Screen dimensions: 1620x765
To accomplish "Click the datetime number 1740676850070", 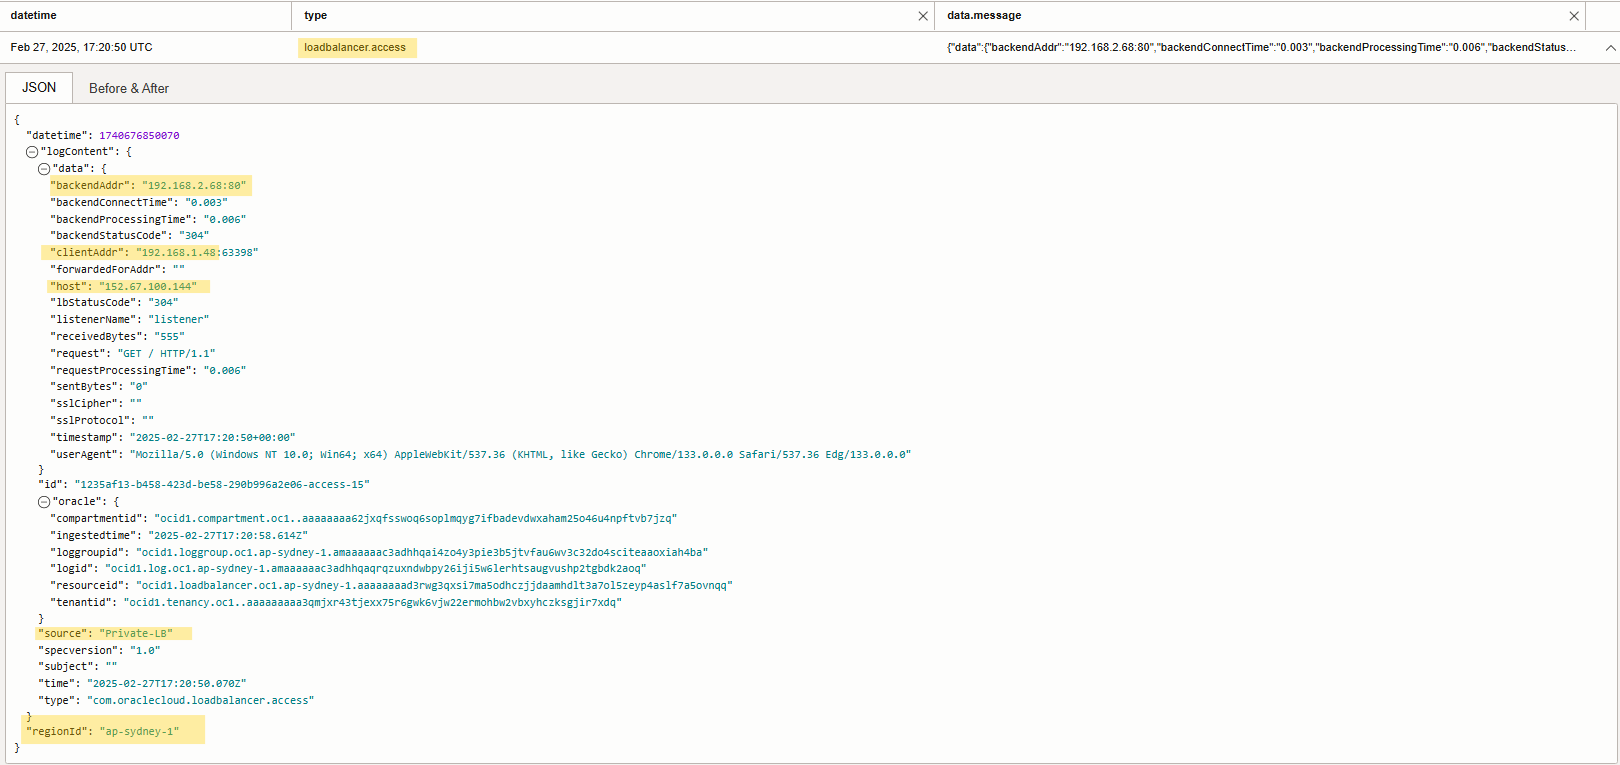I will [139, 136].
